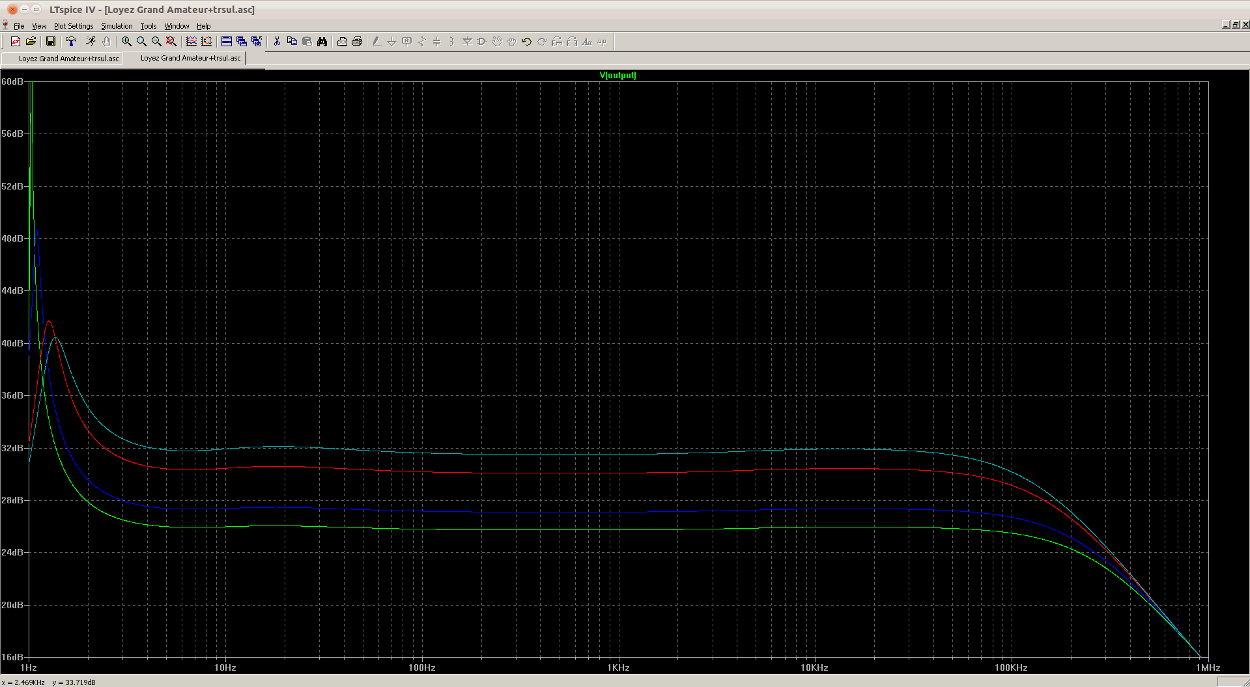Click the Close All Windows icon

[257, 41]
